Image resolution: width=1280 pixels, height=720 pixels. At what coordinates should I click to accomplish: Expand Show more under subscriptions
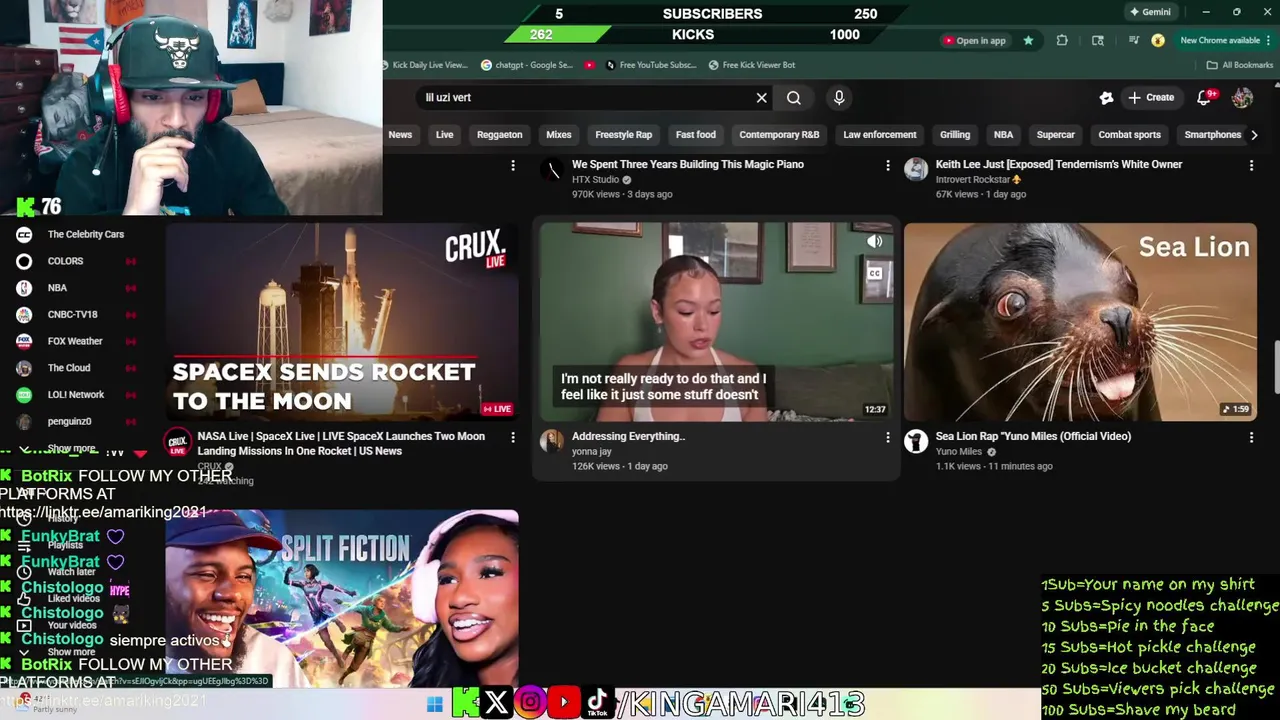(71, 449)
